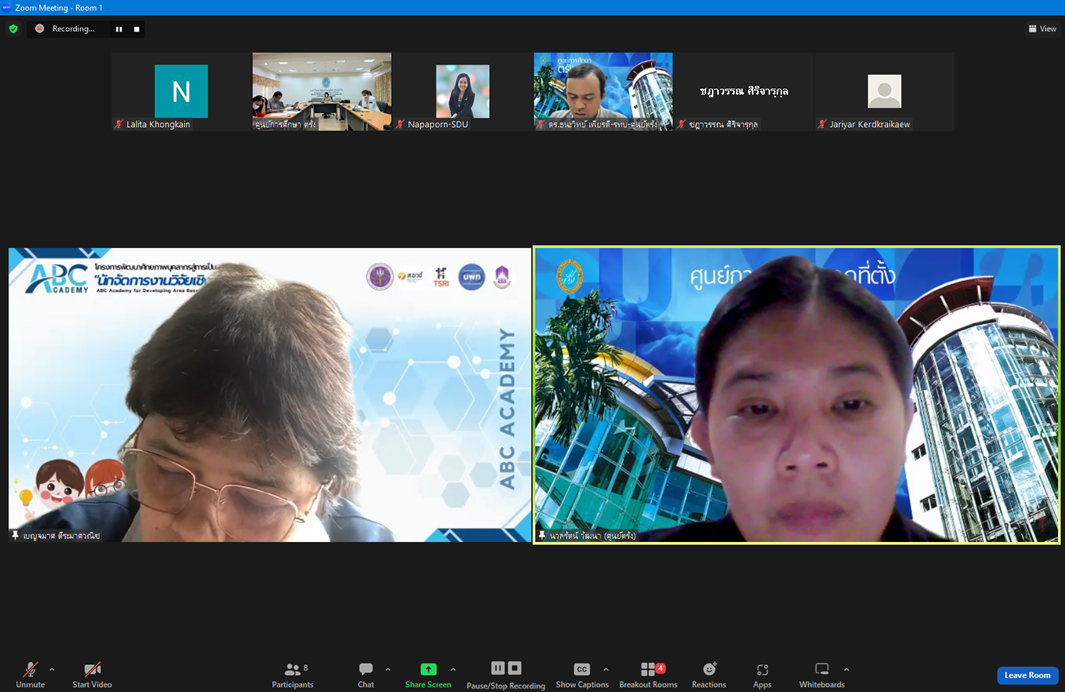Open the View layout menu
The height and width of the screenshot is (692, 1065).
click(x=1042, y=29)
